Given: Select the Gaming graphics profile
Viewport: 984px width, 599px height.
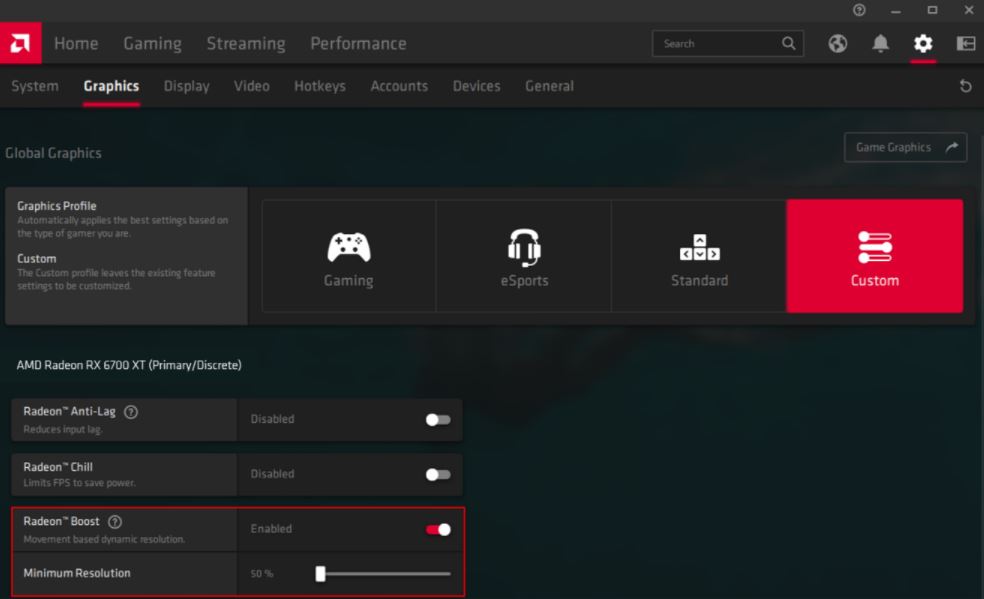Looking at the screenshot, I should 348,256.
